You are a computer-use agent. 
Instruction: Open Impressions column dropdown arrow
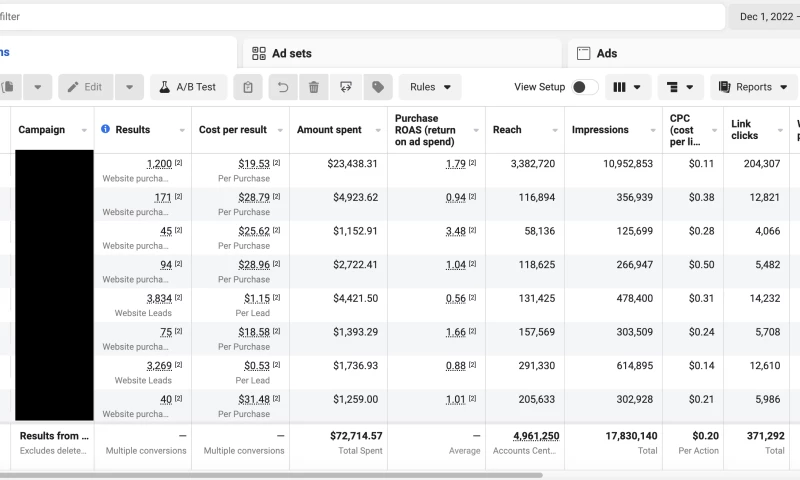click(653, 131)
